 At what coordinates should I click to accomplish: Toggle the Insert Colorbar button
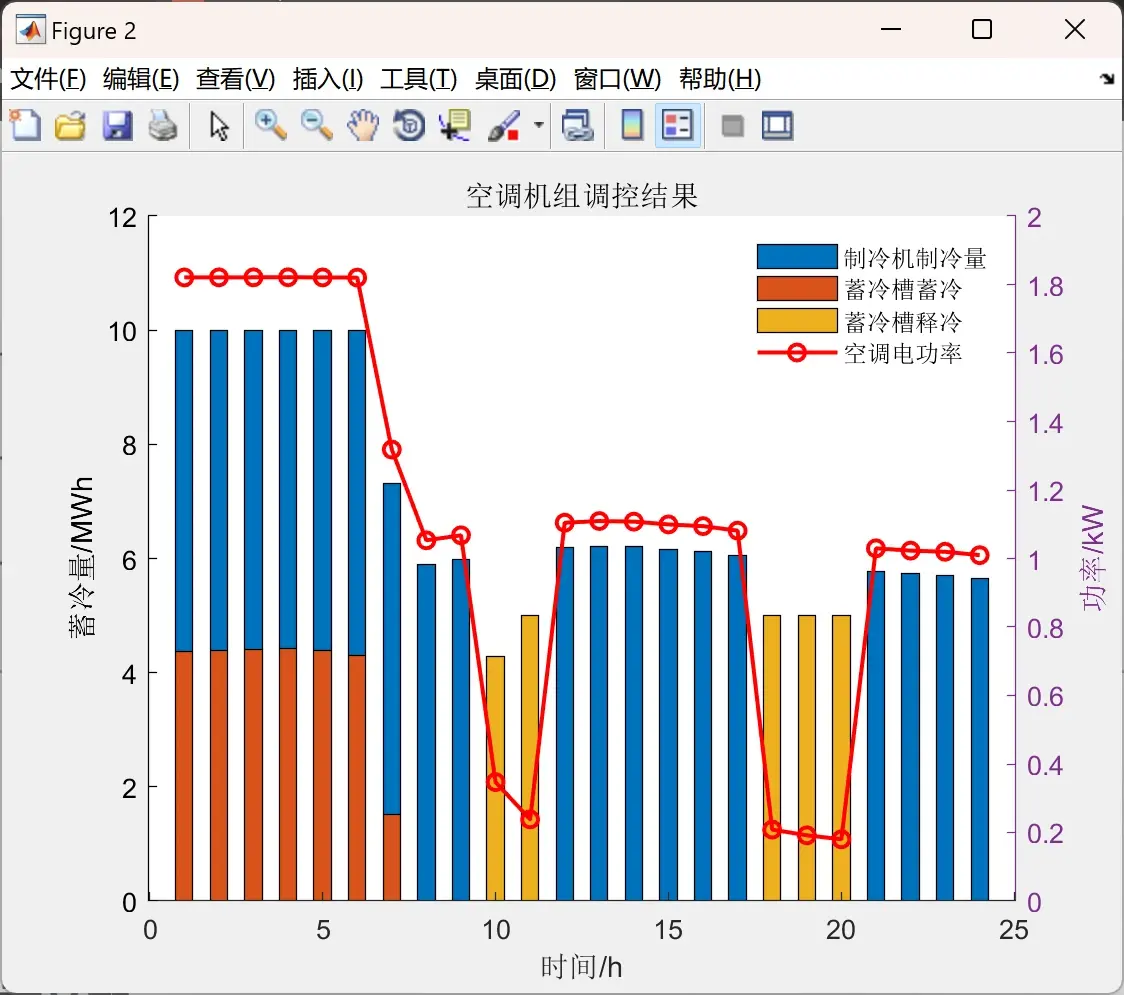632,125
